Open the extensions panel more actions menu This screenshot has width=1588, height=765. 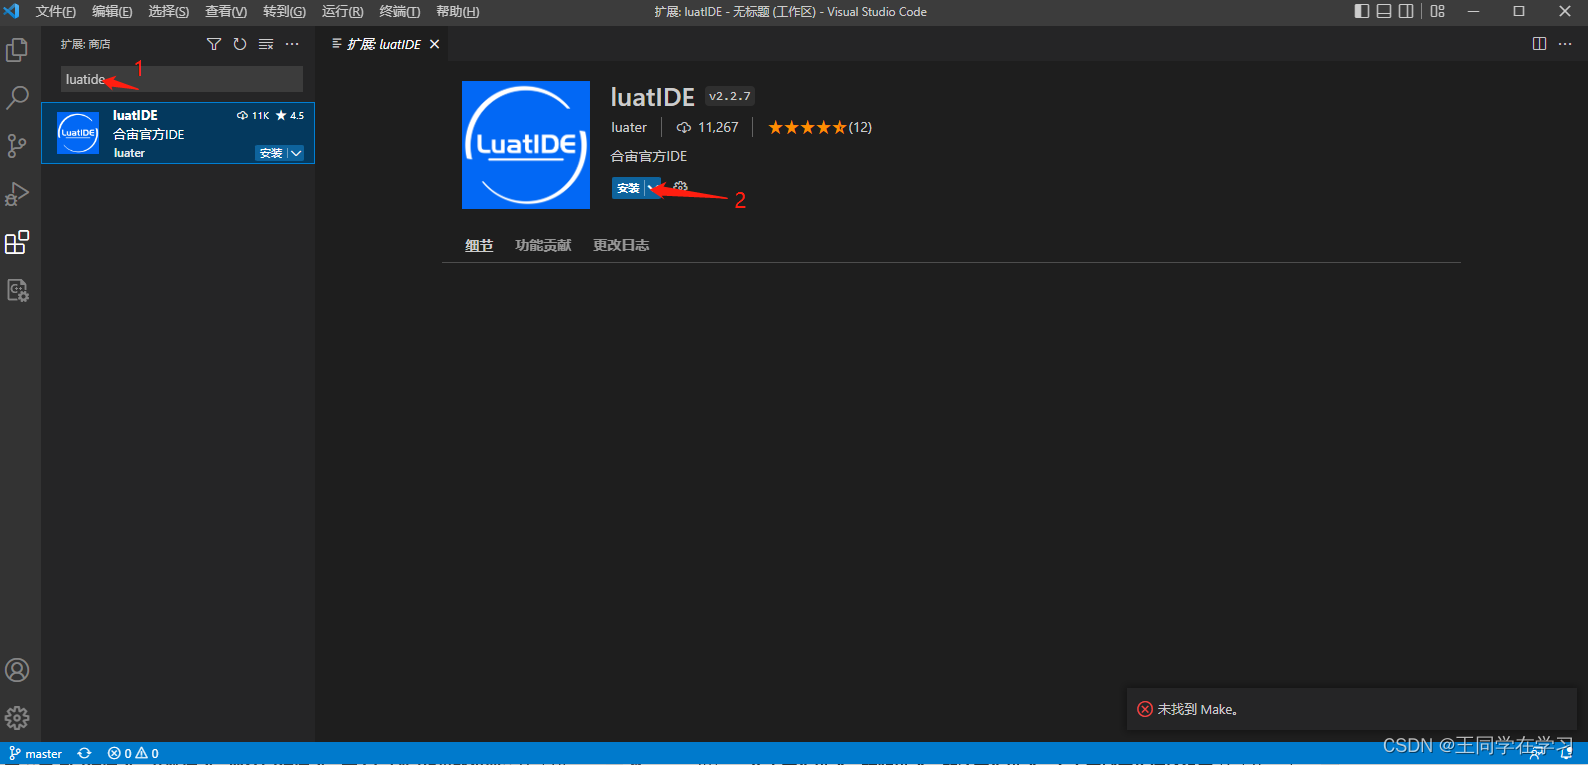coord(292,44)
